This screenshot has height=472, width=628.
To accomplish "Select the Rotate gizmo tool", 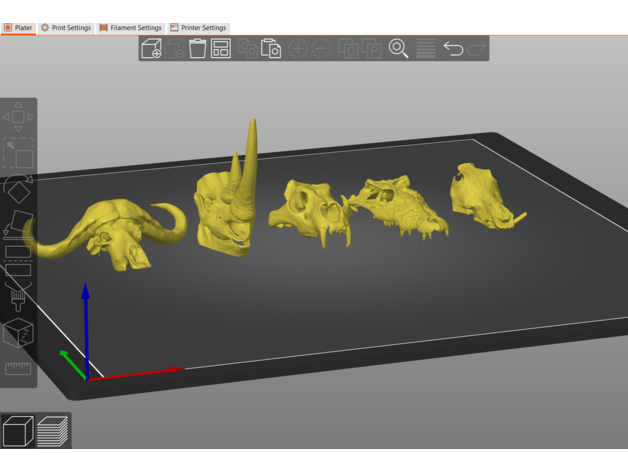I will pyautogui.click(x=18, y=188).
